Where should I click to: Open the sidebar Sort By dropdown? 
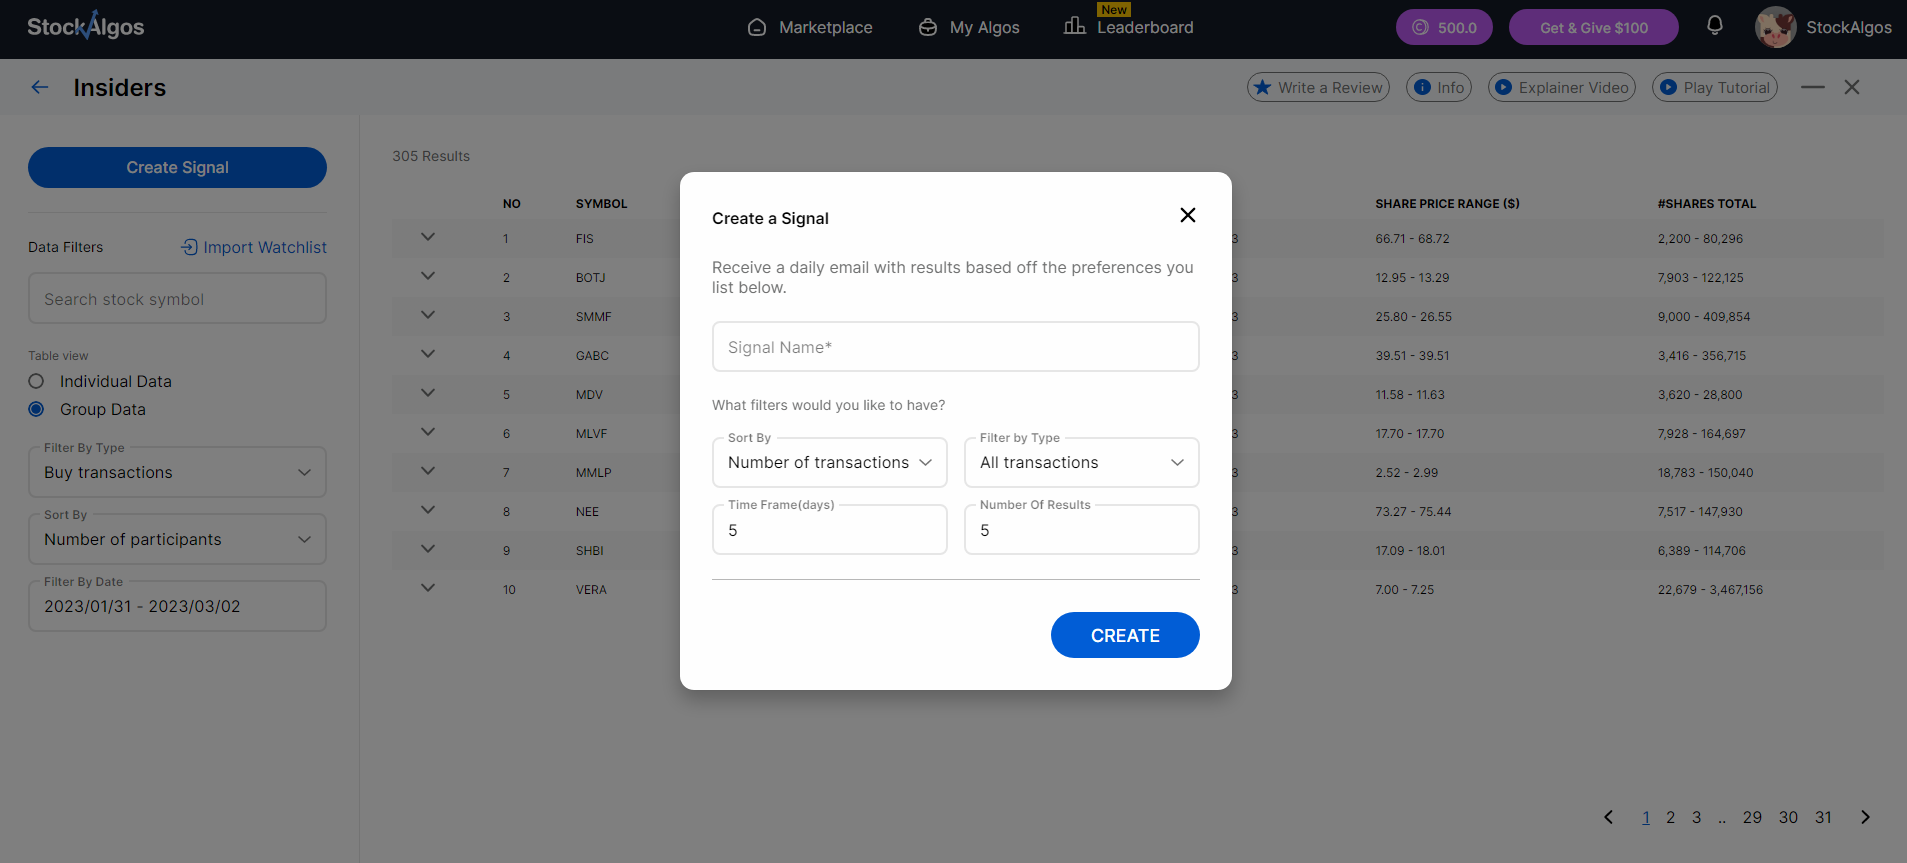click(177, 539)
